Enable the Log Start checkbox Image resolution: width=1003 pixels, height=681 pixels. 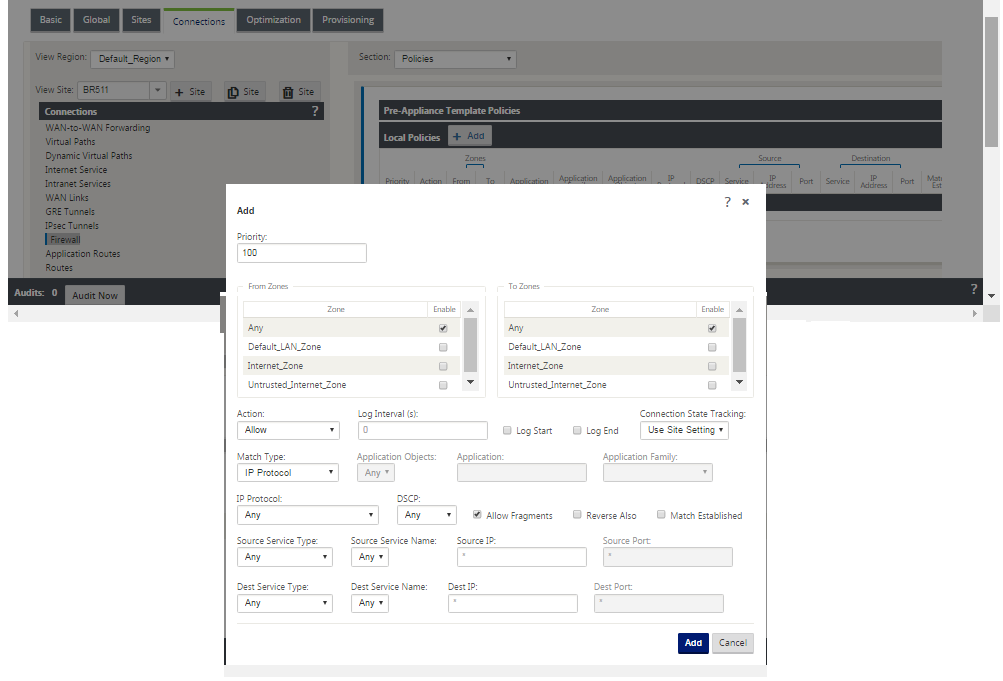click(x=507, y=430)
